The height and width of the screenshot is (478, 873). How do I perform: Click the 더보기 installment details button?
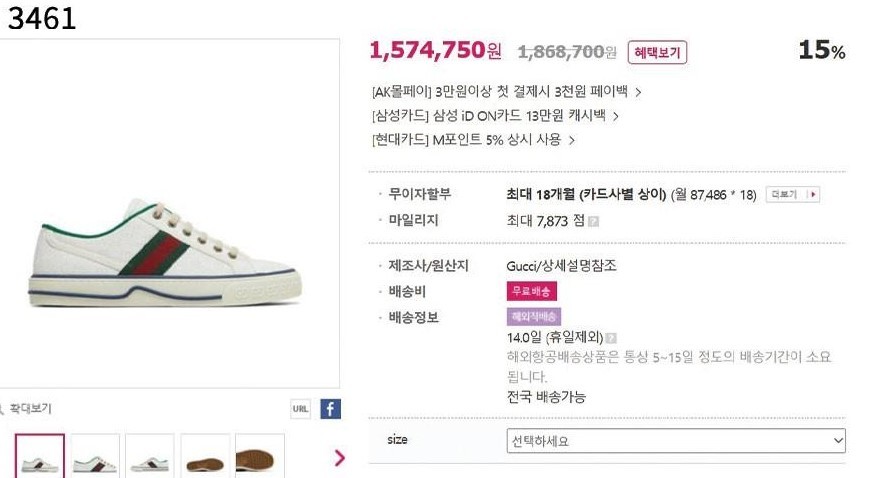[793, 194]
